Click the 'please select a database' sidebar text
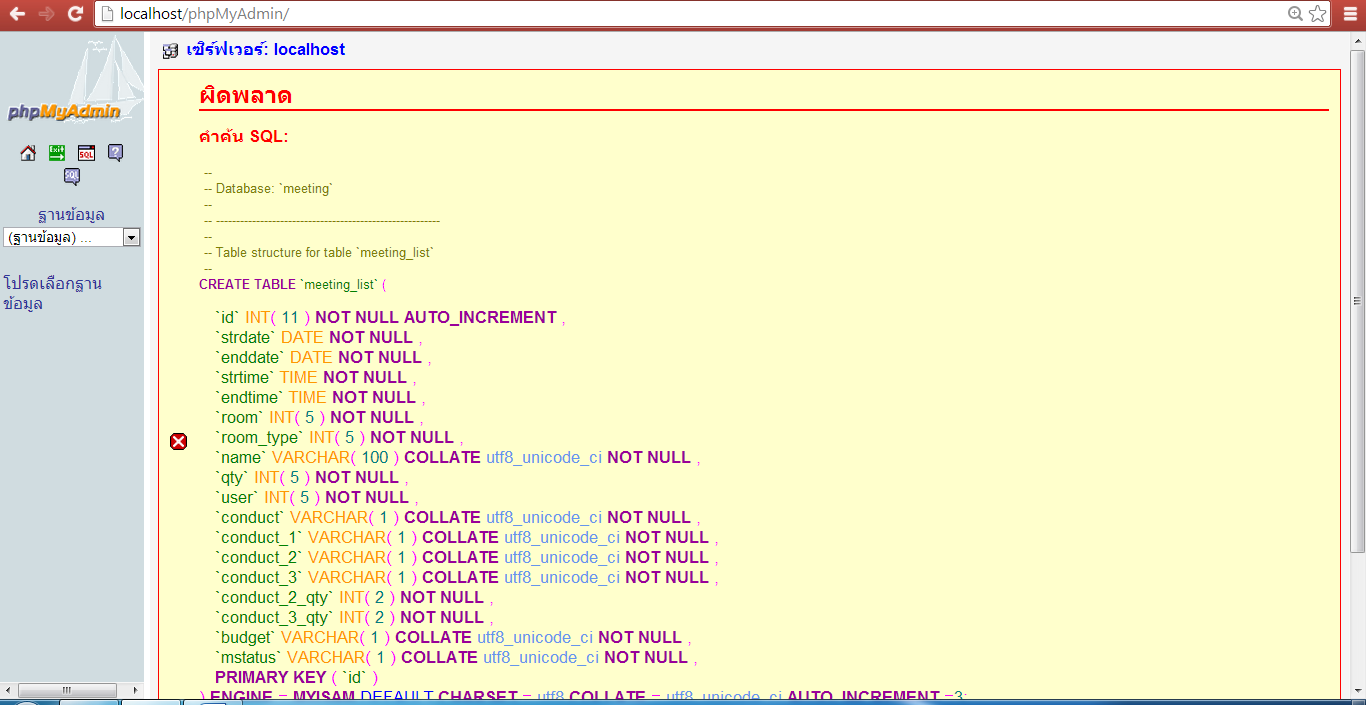The width and height of the screenshot is (1366, 705). click(x=53, y=293)
